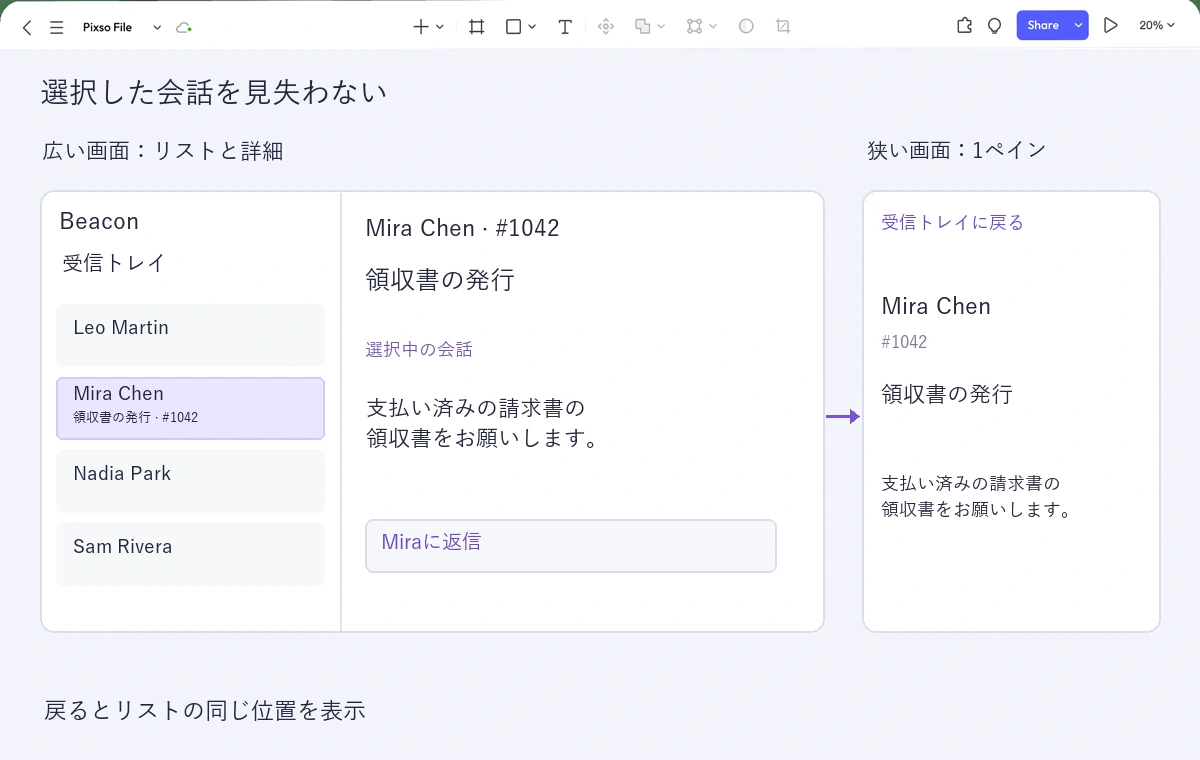
Task: Expand the group selection dropdown arrow
Action: (x=713, y=27)
